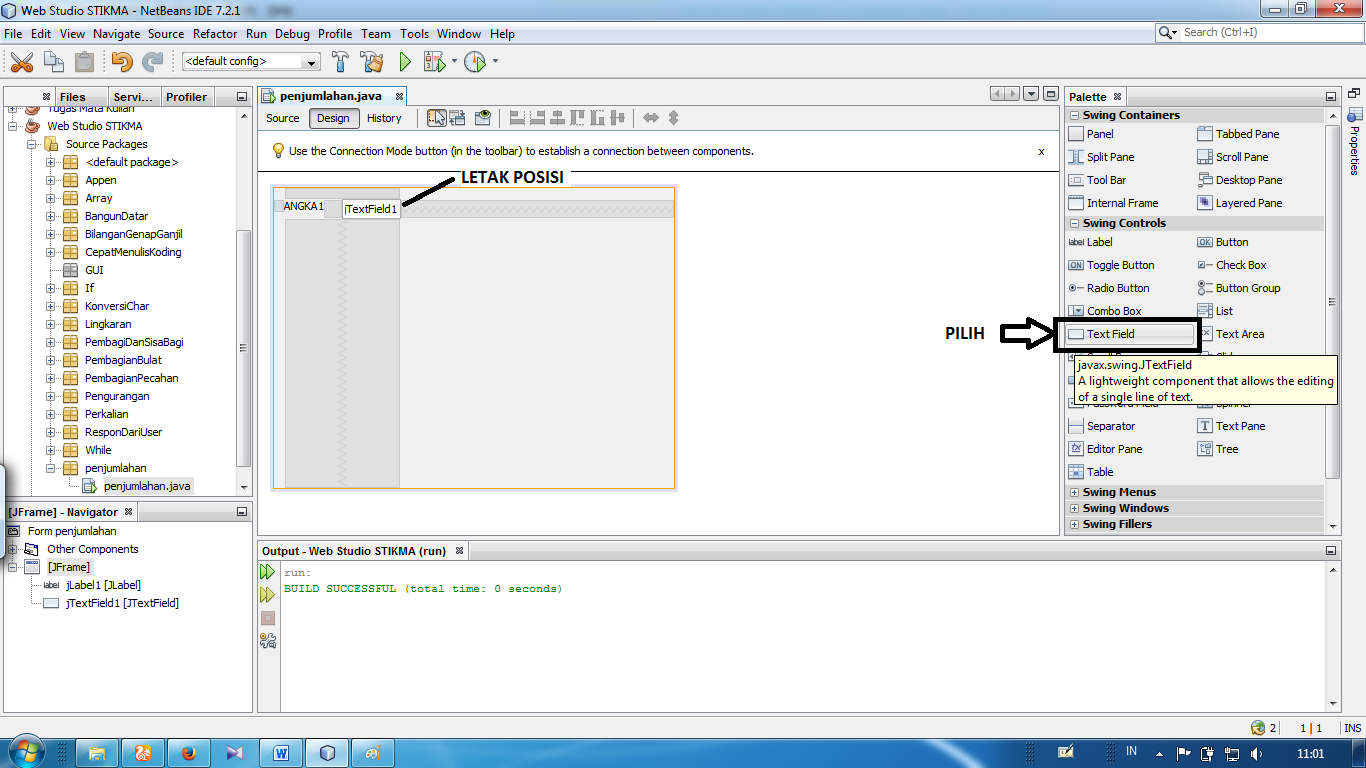Select the Selection Mode arrow icon

pos(436,118)
